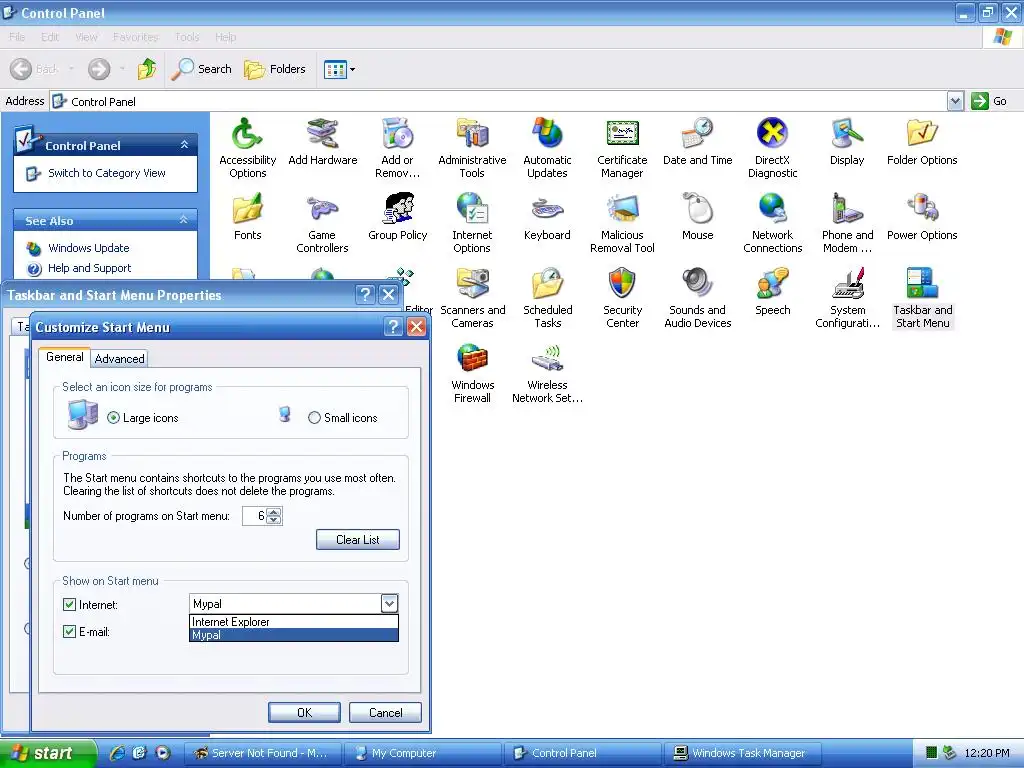
Task: Toggle the Folders toolbar button
Action: (274, 69)
